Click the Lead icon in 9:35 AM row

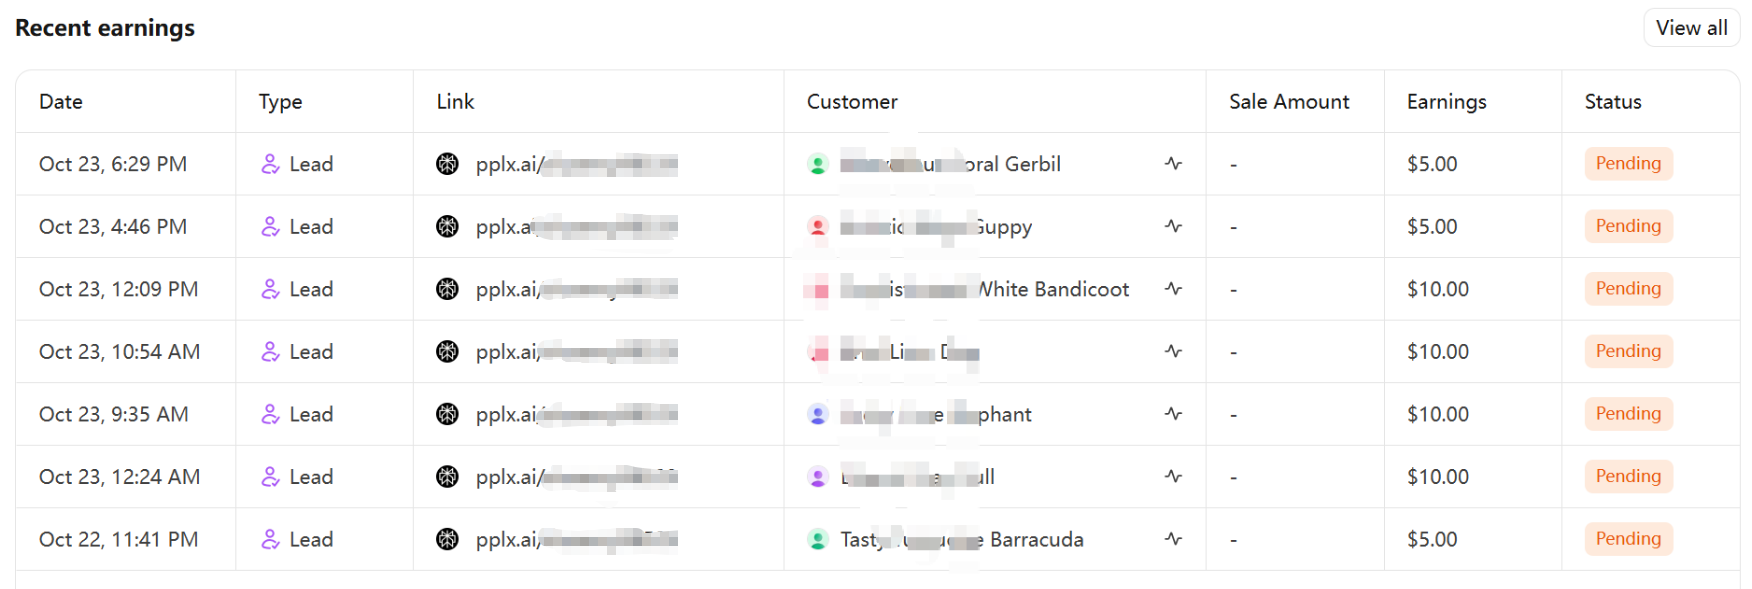click(270, 414)
